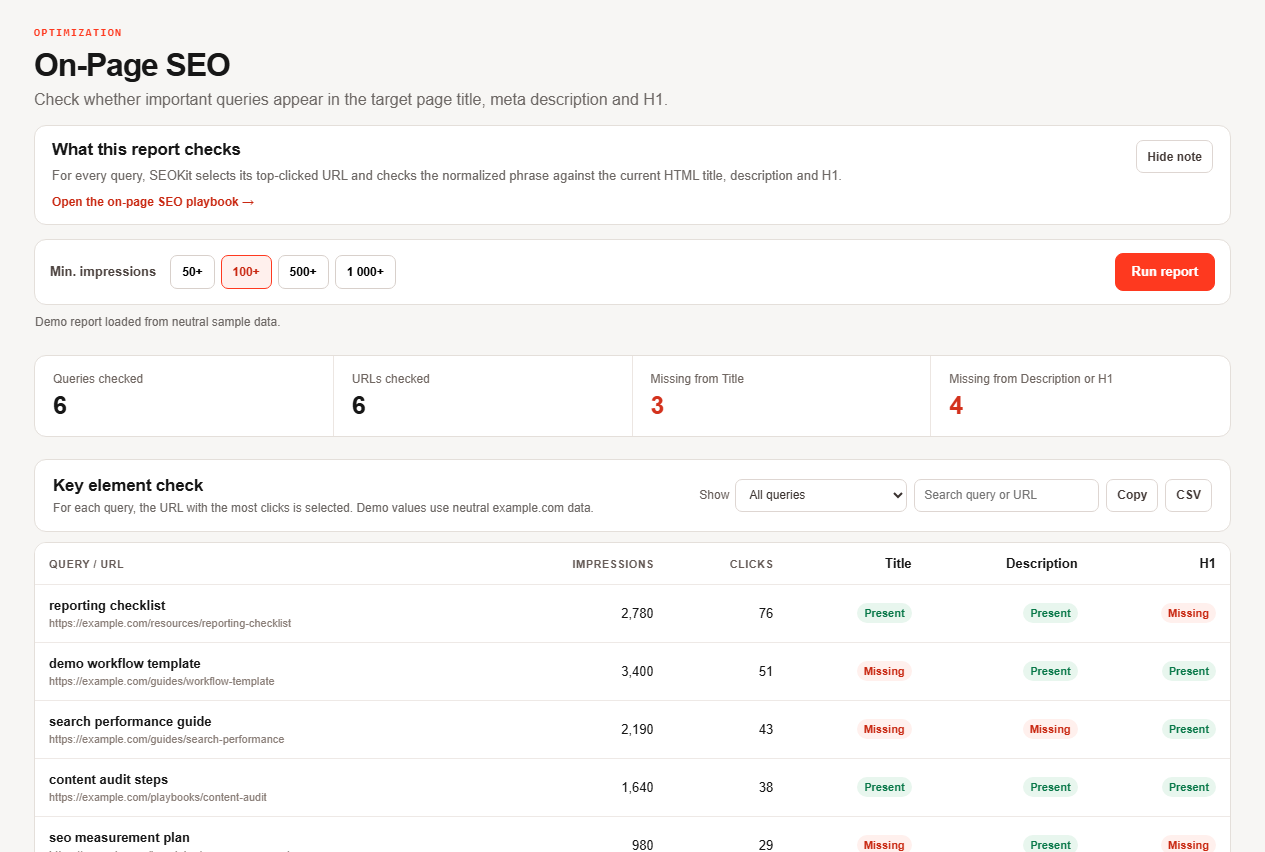This screenshot has height=852, width=1265.
Task: Click the H1 column header
Action: (1208, 564)
